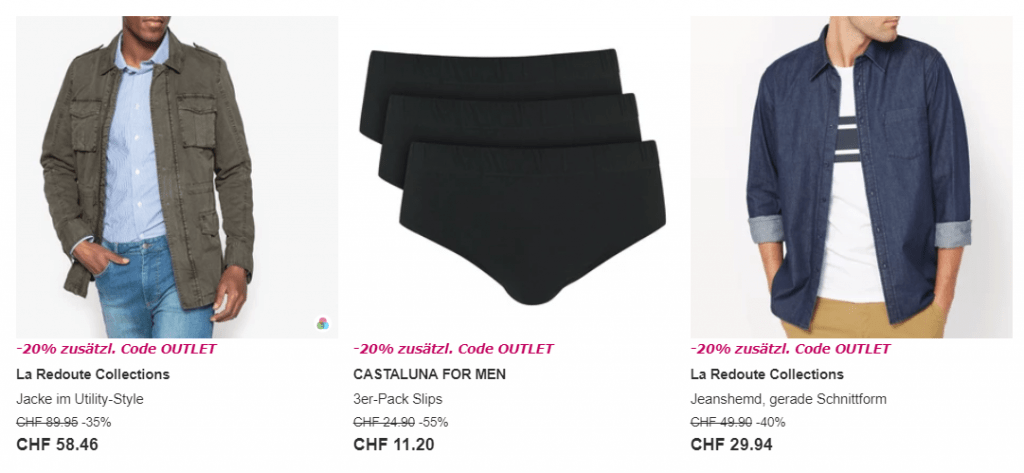Open the black 3-pack slips product photo
The height and width of the screenshot is (473, 1024).
(x=514, y=177)
